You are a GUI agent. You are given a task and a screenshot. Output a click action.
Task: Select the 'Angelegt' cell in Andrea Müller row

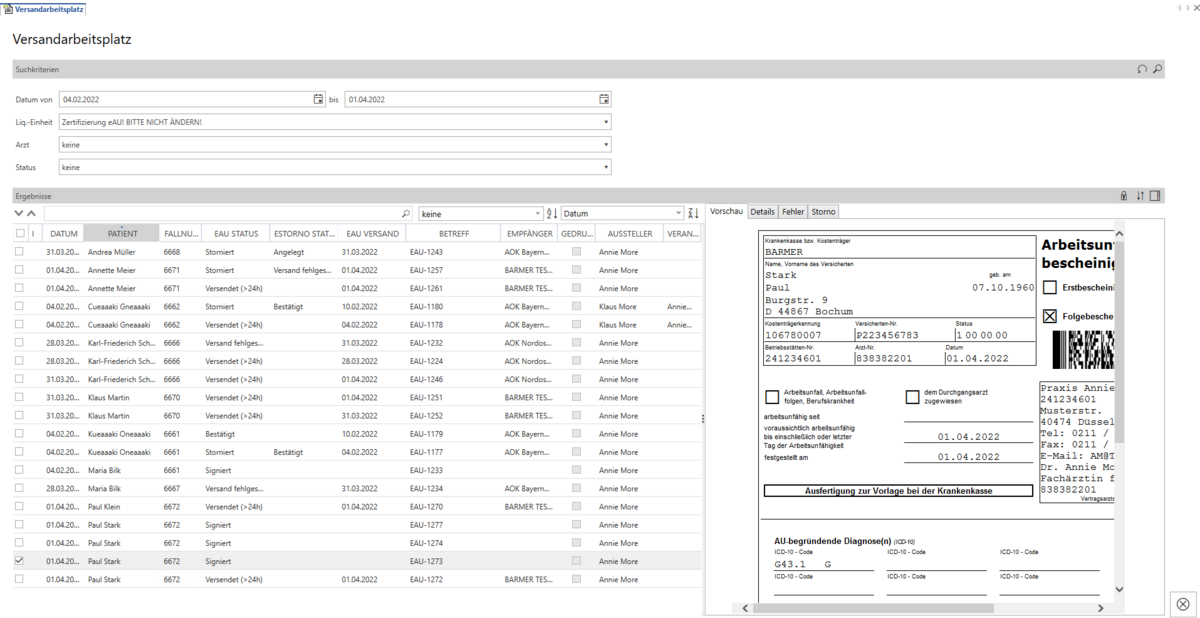tap(291, 252)
